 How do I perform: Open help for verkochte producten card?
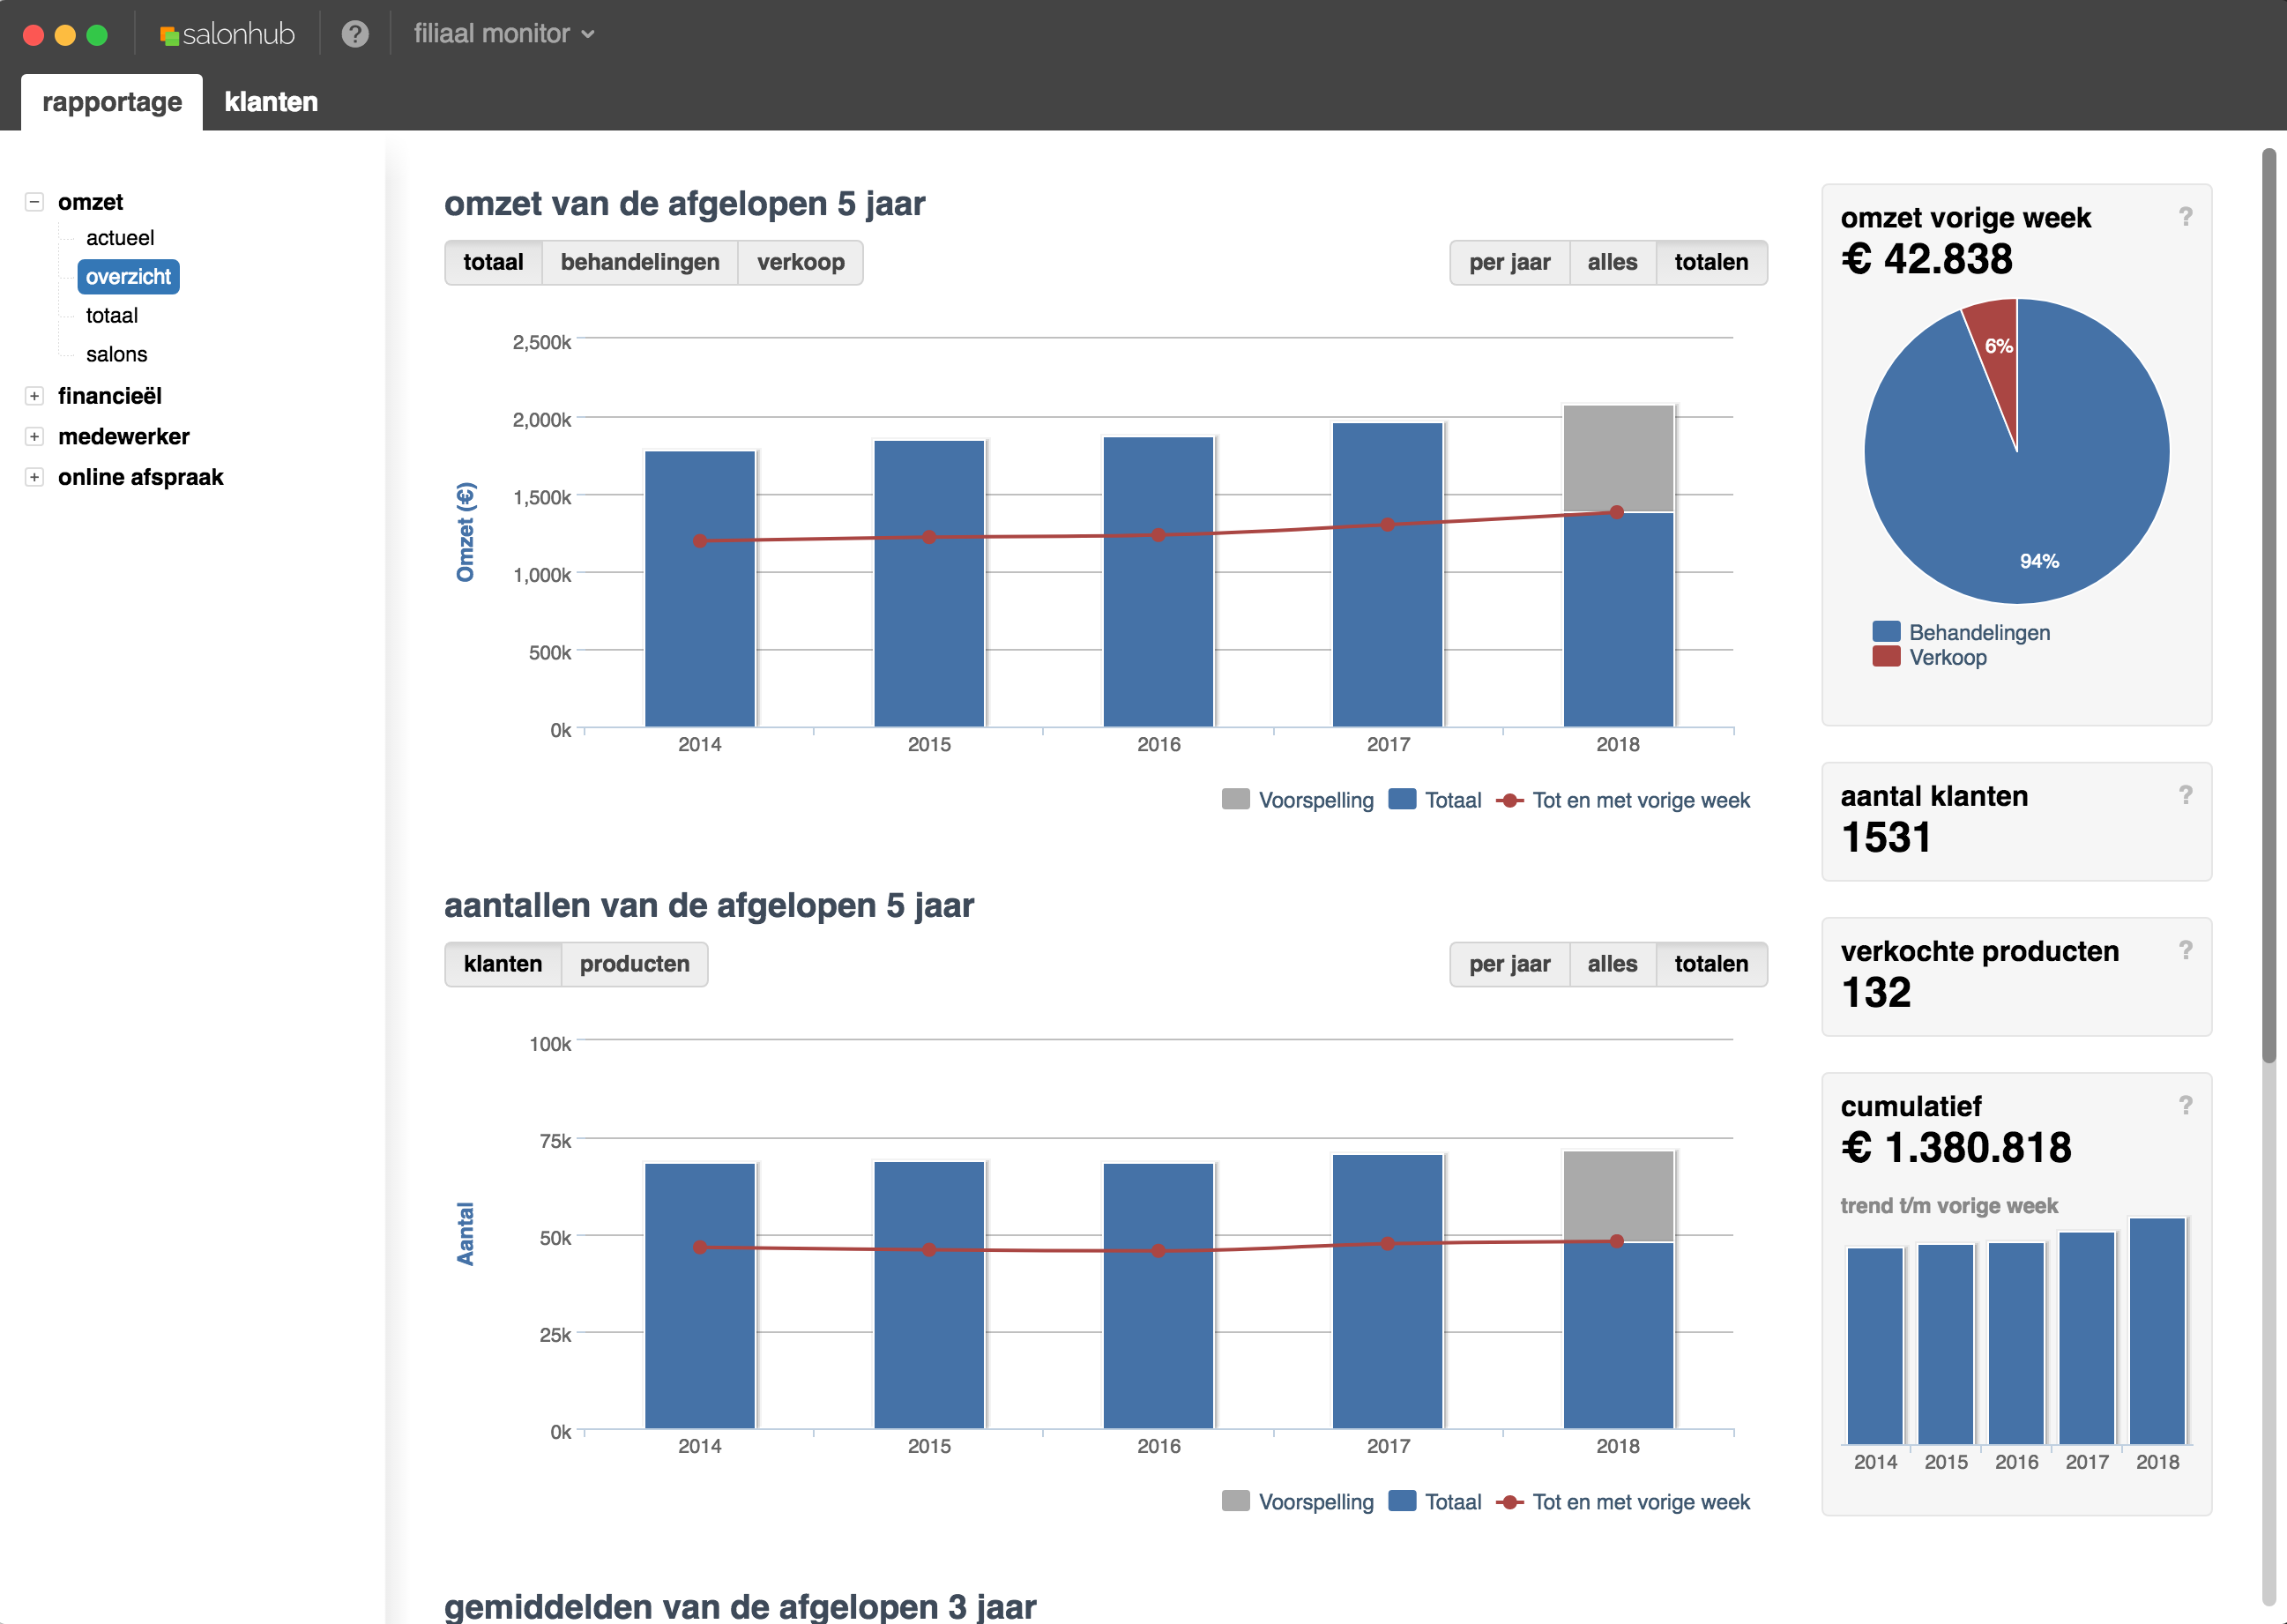[2185, 949]
